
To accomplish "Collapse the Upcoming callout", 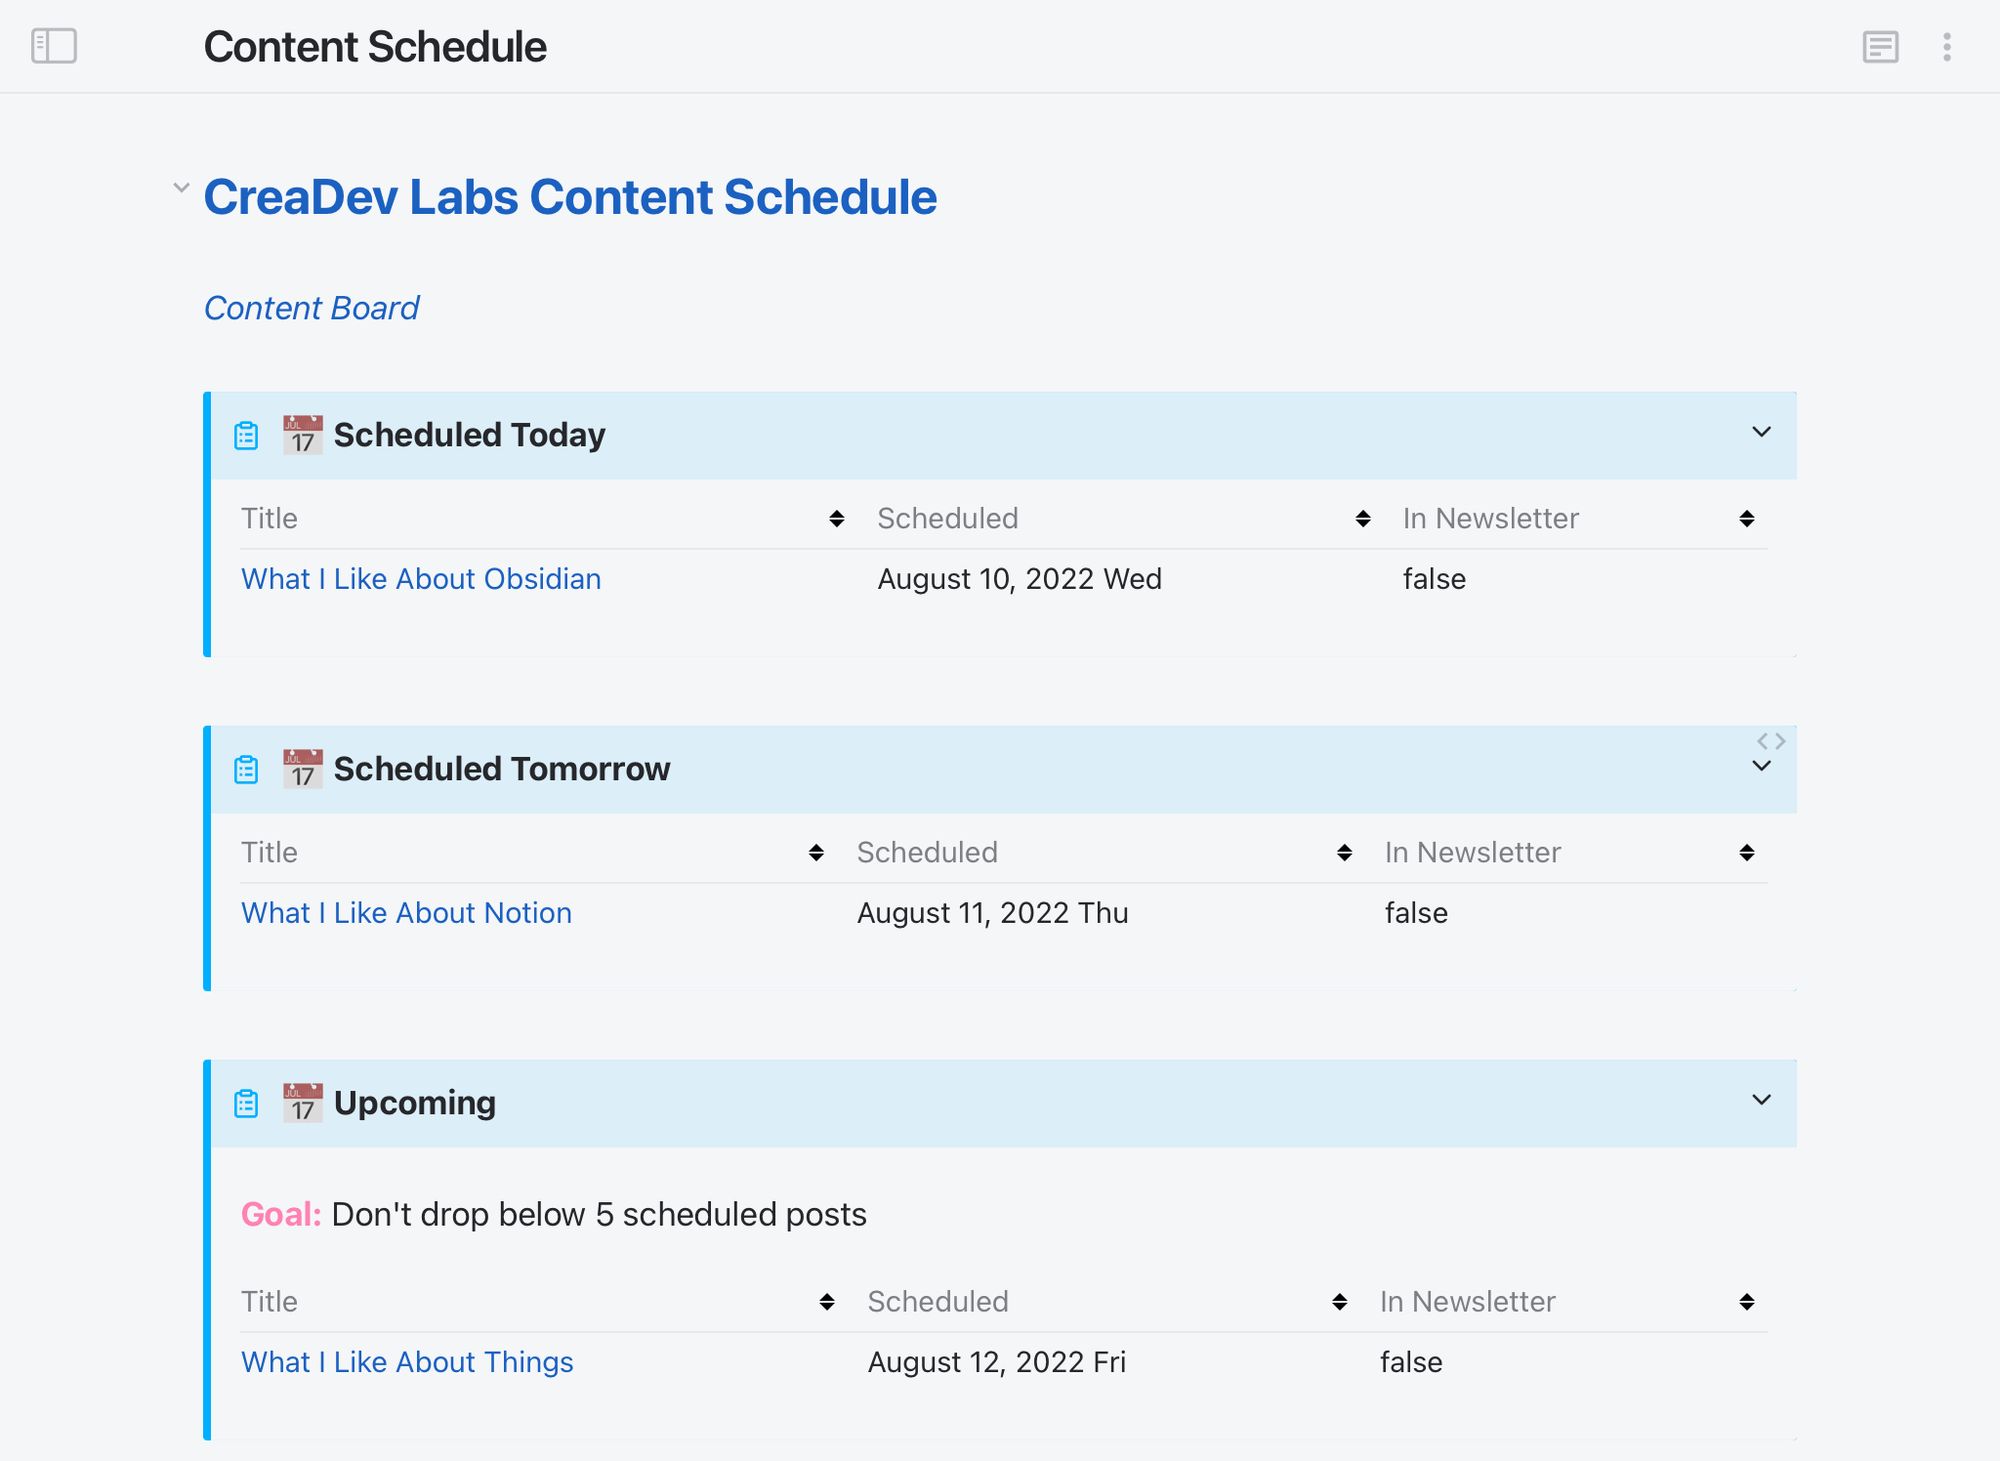I will [1761, 1100].
